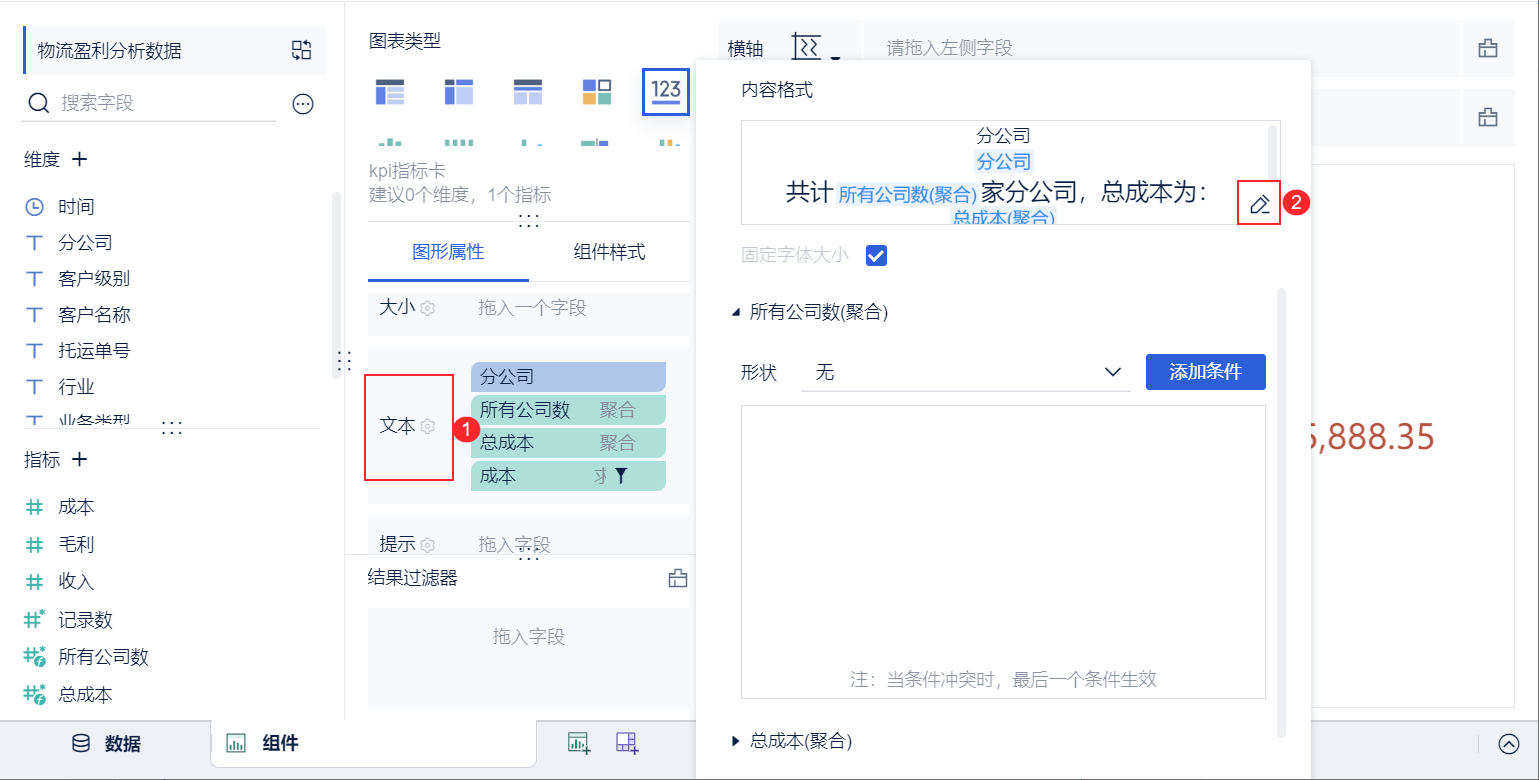Add a new dimension with the plus icon
Image resolution: width=1539 pixels, height=780 pixels.
point(80,159)
